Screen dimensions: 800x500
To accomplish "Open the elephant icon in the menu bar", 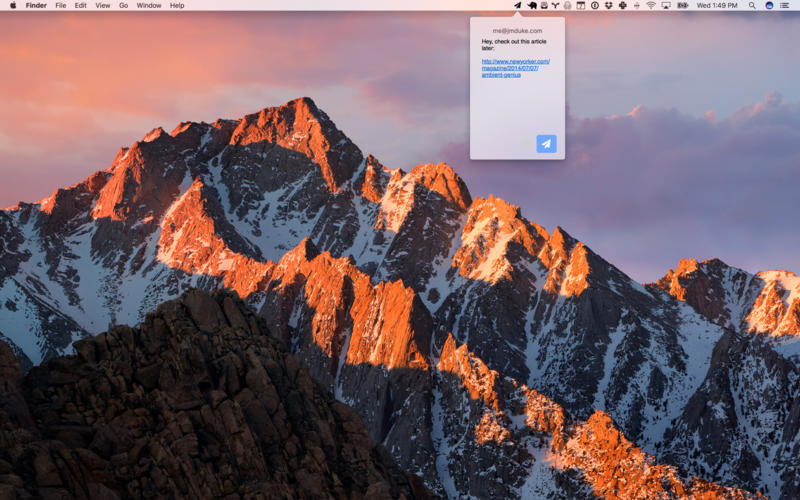I will [532, 5].
